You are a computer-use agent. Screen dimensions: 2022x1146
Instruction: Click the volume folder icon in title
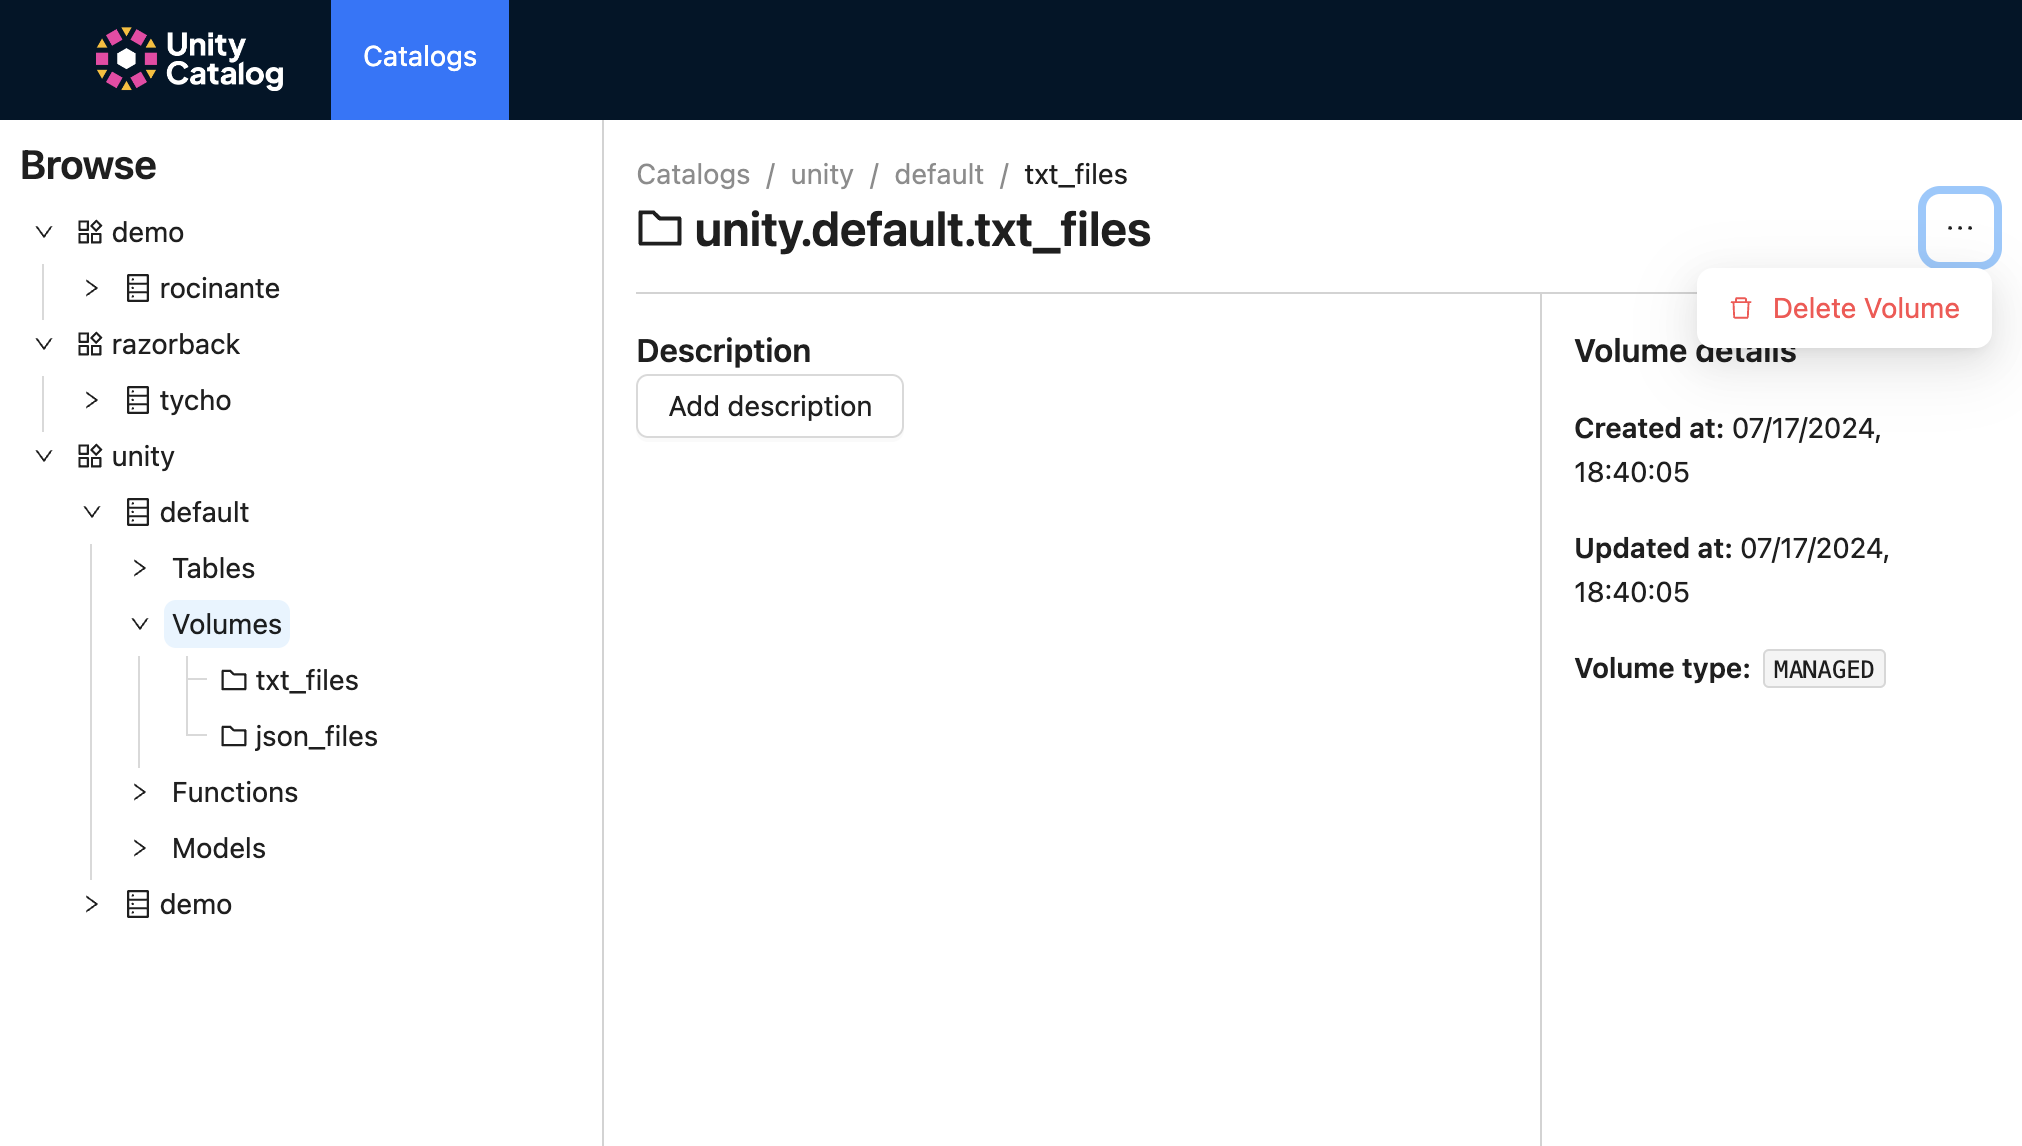(660, 228)
